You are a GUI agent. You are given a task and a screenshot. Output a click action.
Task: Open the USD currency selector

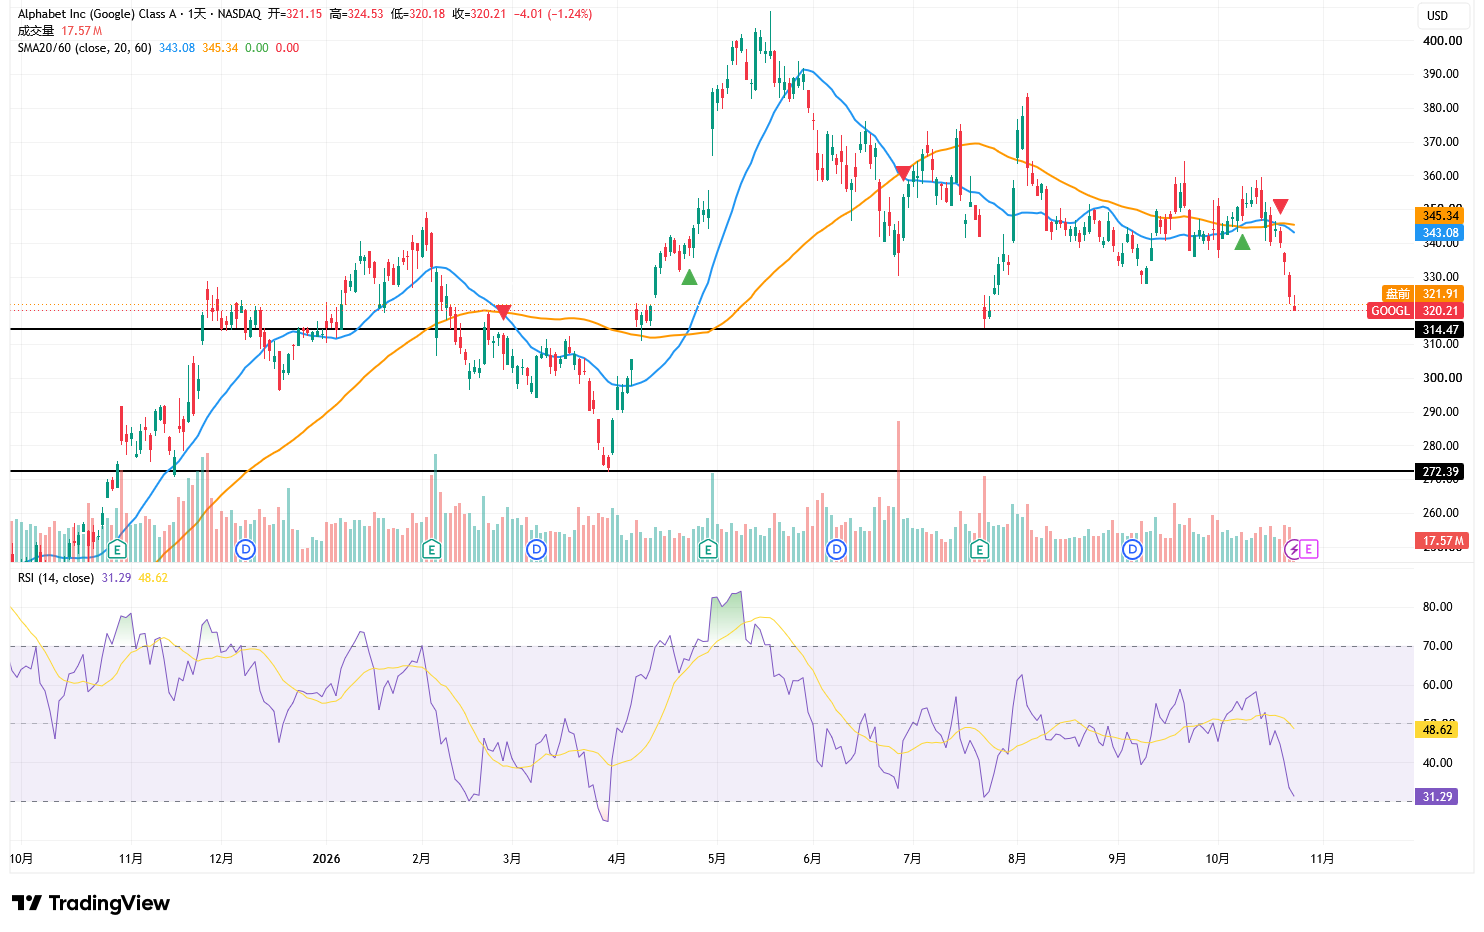click(1437, 16)
